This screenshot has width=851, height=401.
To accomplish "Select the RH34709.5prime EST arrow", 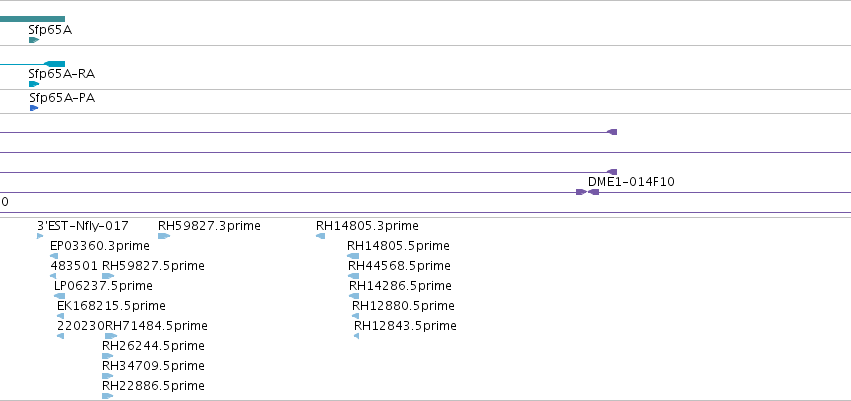I will (107, 376).
